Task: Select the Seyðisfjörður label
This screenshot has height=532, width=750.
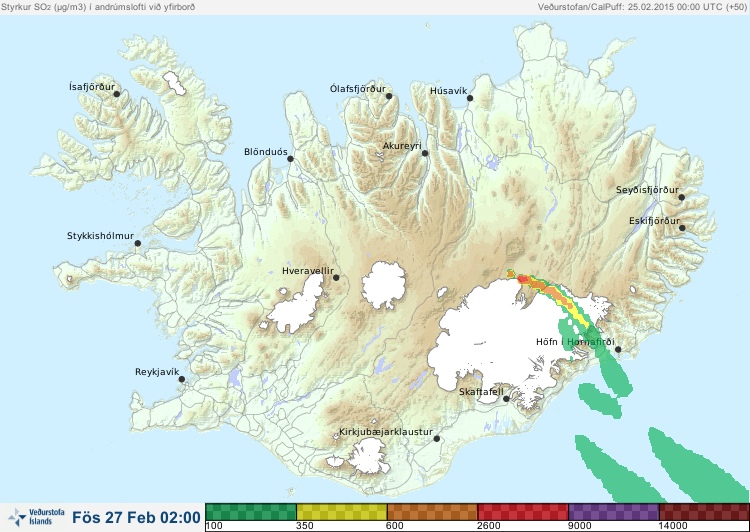Action: point(647,190)
